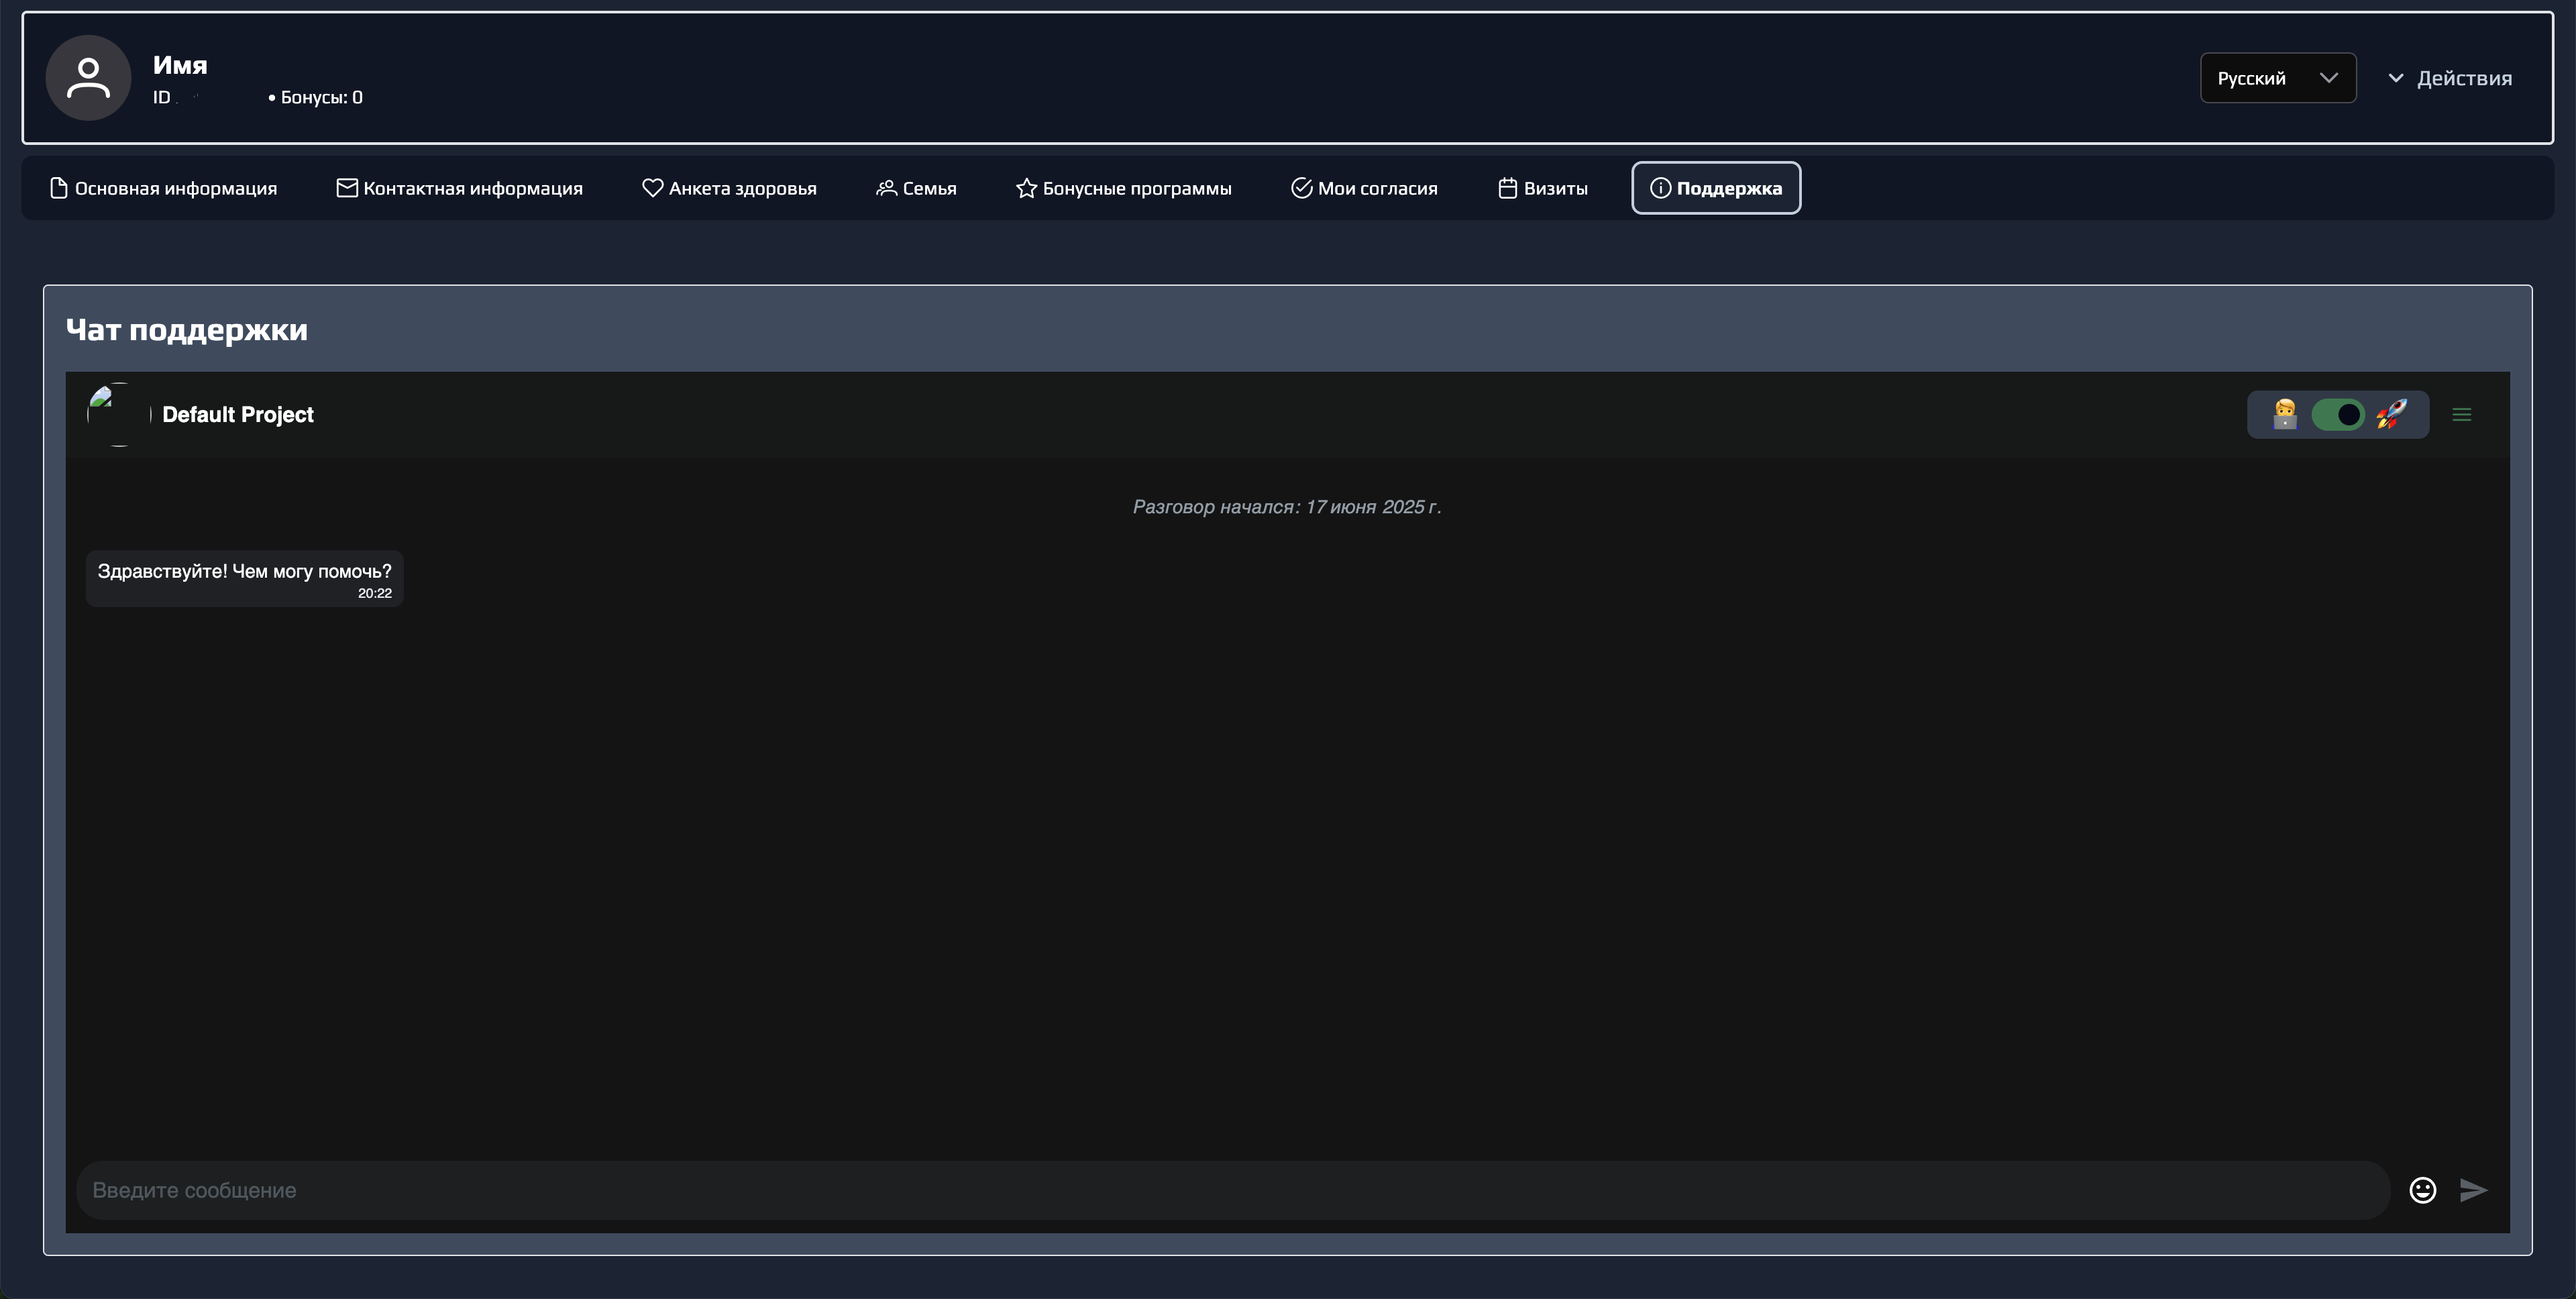Switch to Мои согласия tab
Viewport: 2576px width, 1299px height.
[1364, 188]
